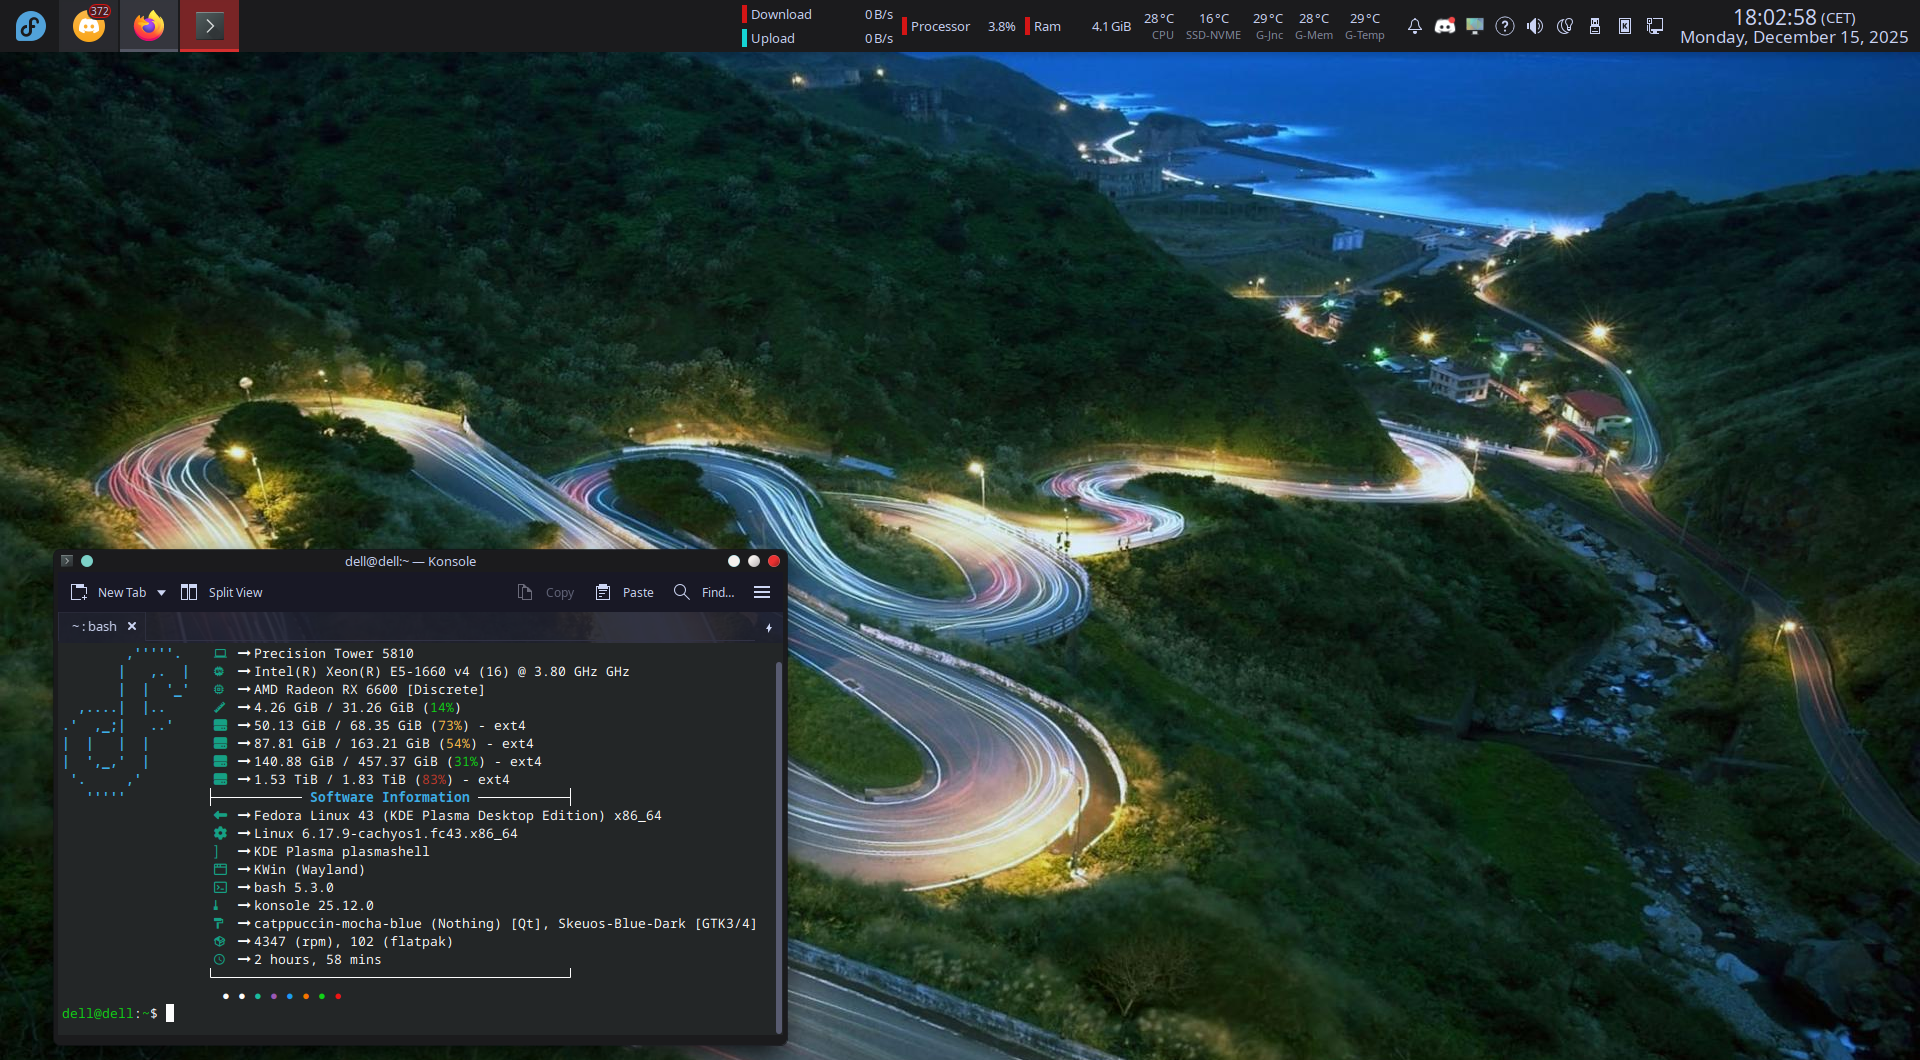Click the New Tab icon in Konsole
This screenshot has height=1060, width=1920.
pos(79,592)
